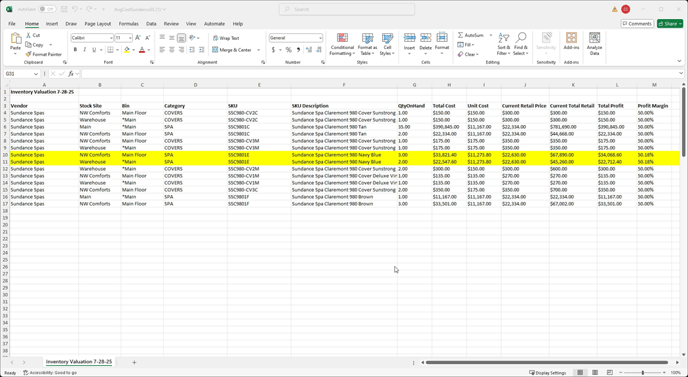Switch to the Formulas tab
Image resolution: width=688 pixels, height=377 pixels.
(129, 24)
